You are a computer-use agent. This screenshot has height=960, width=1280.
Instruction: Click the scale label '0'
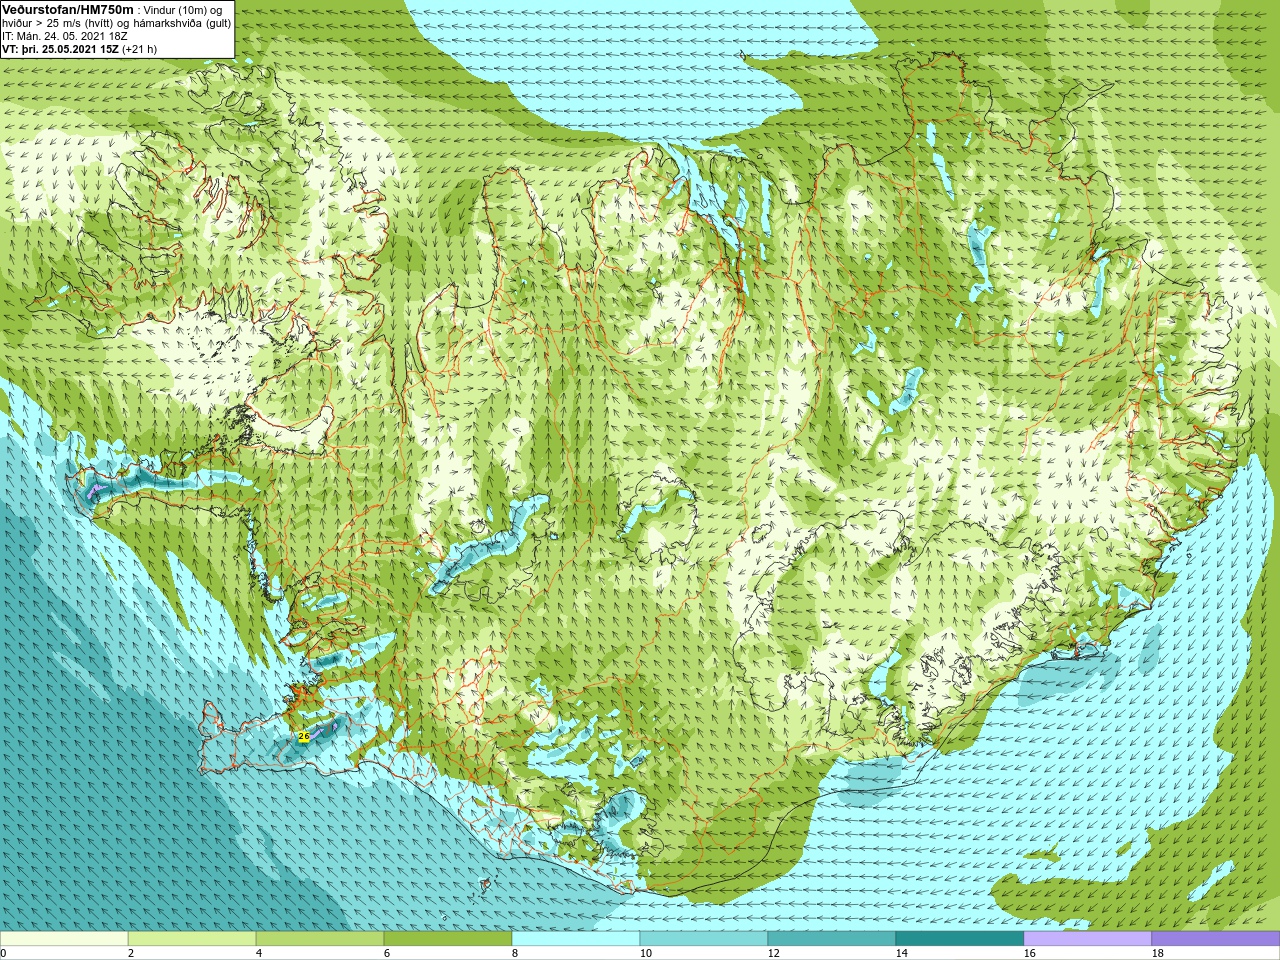(4, 953)
